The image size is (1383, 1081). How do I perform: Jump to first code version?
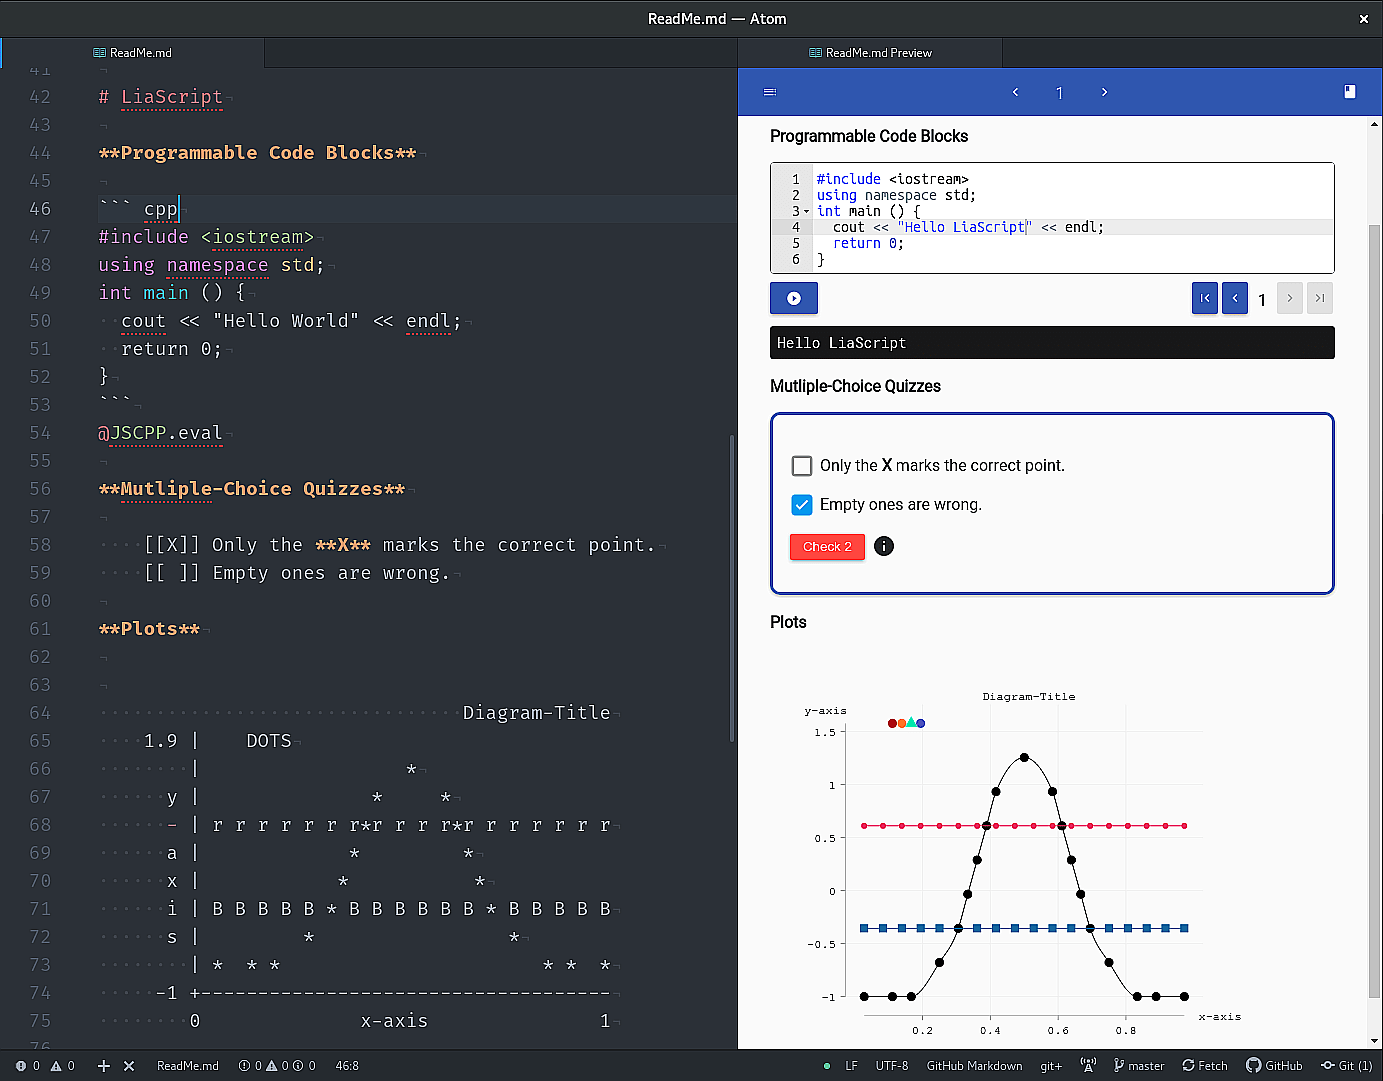tap(1205, 298)
